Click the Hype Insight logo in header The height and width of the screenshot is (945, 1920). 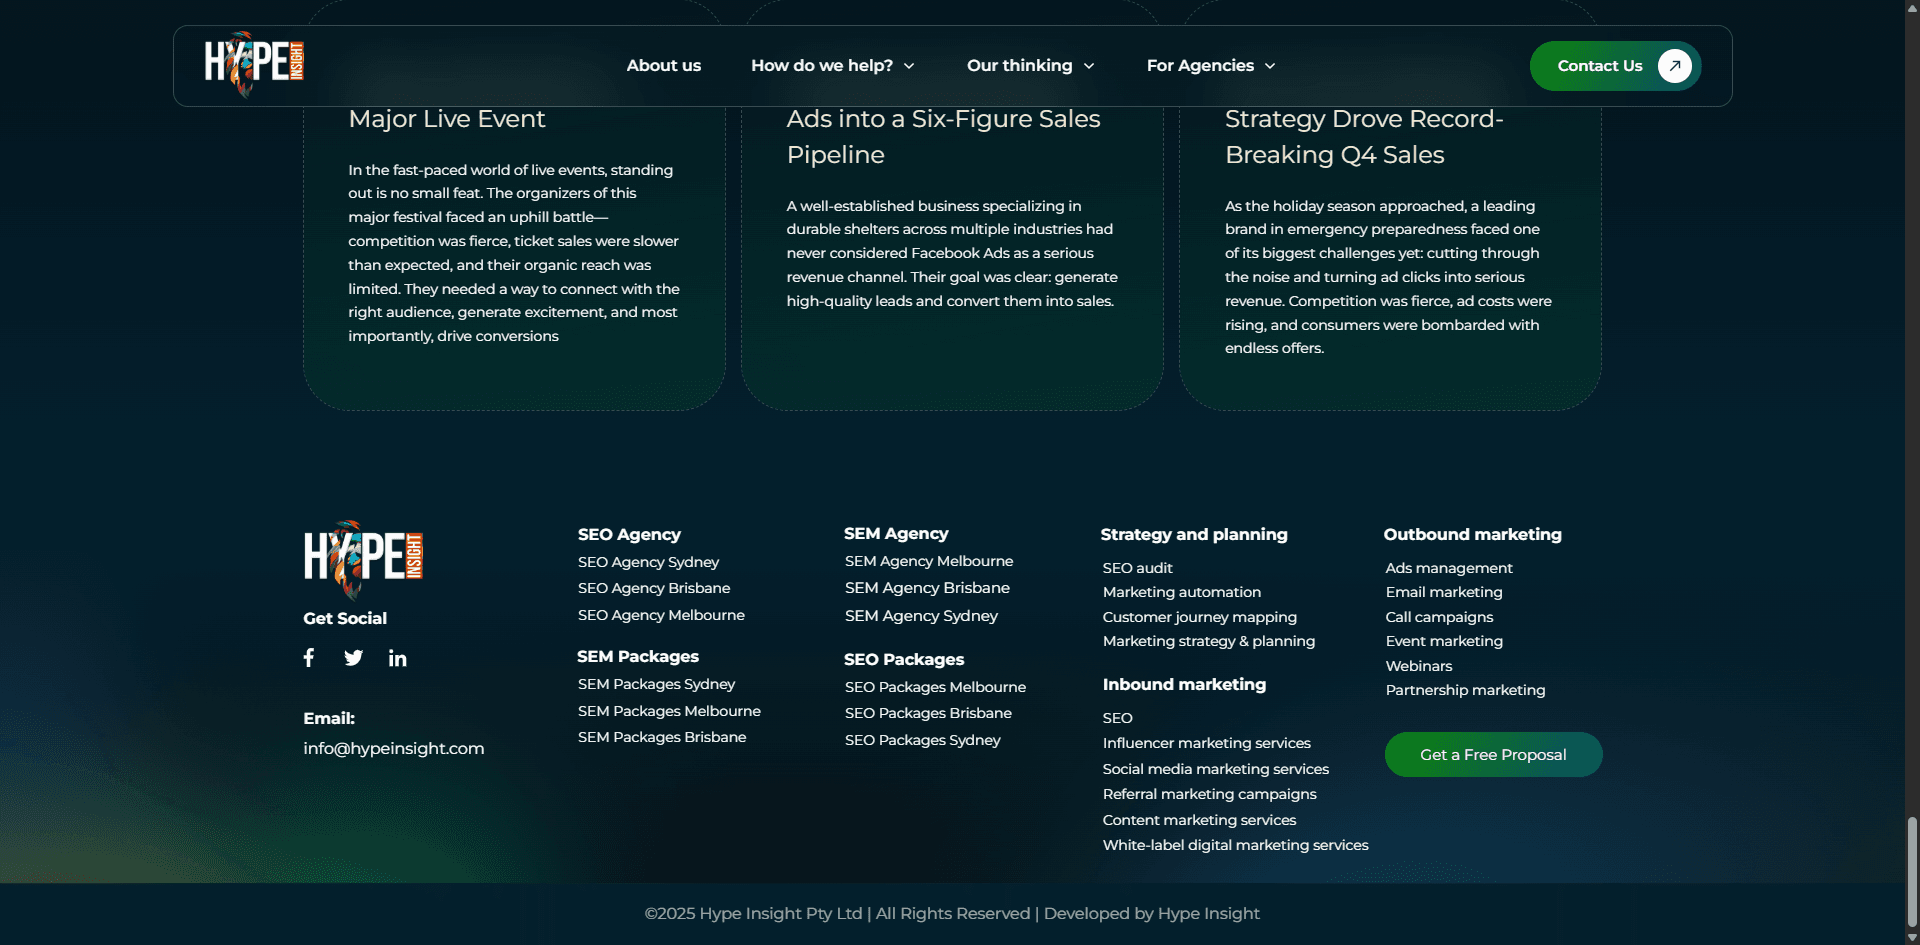coord(254,64)
